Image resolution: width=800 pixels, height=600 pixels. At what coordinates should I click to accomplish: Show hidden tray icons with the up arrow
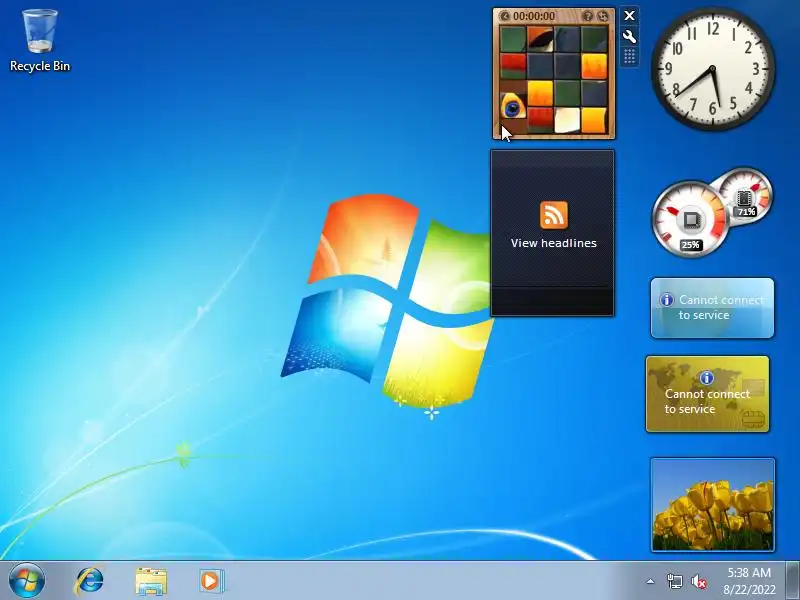(650, 581)
